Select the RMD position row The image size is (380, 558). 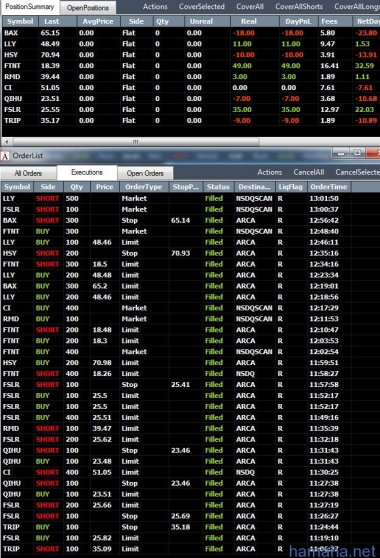191,77
